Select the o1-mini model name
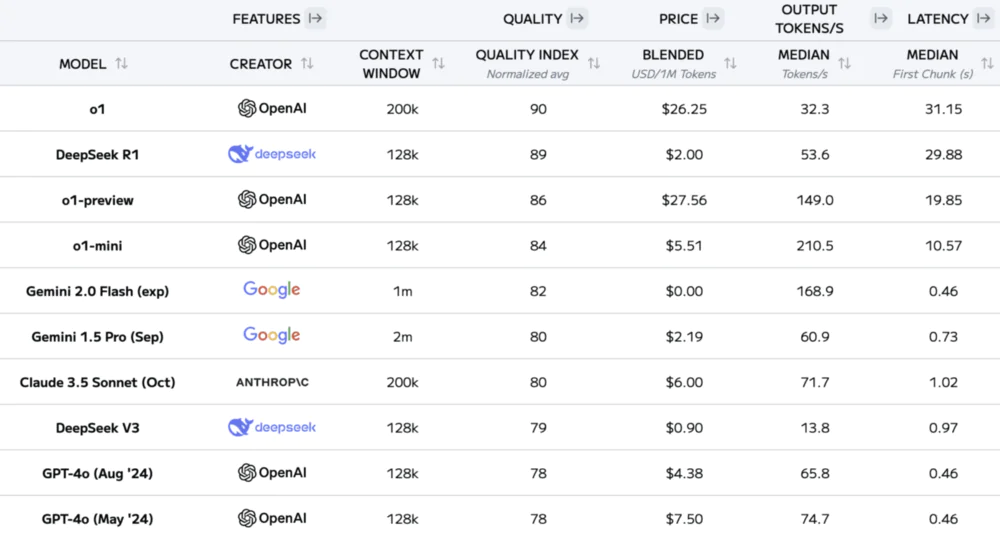This screenshot has width=1000, height=540. tap(97, 245)
